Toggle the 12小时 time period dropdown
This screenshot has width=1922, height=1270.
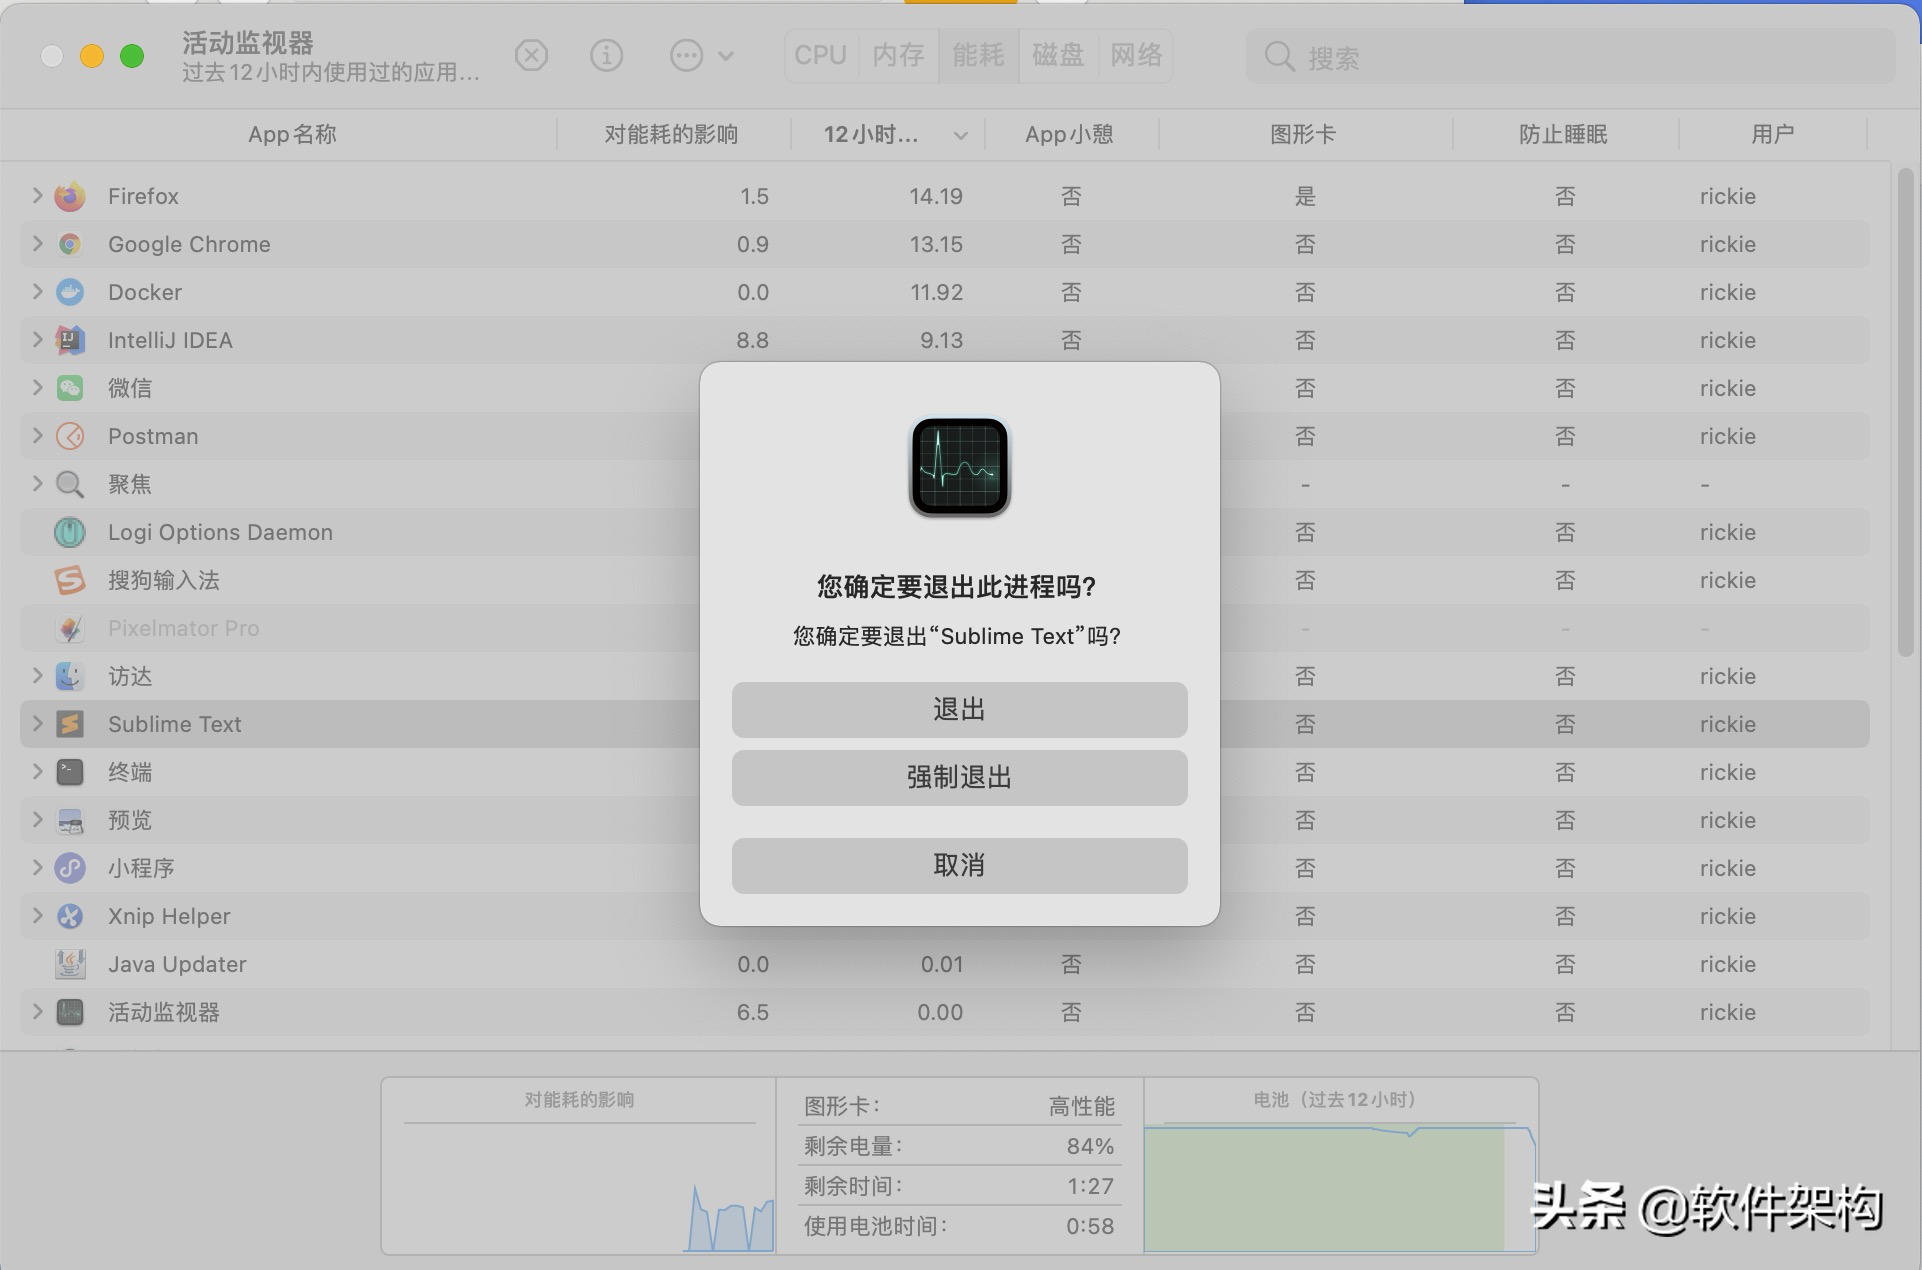[x=958, y=133]
